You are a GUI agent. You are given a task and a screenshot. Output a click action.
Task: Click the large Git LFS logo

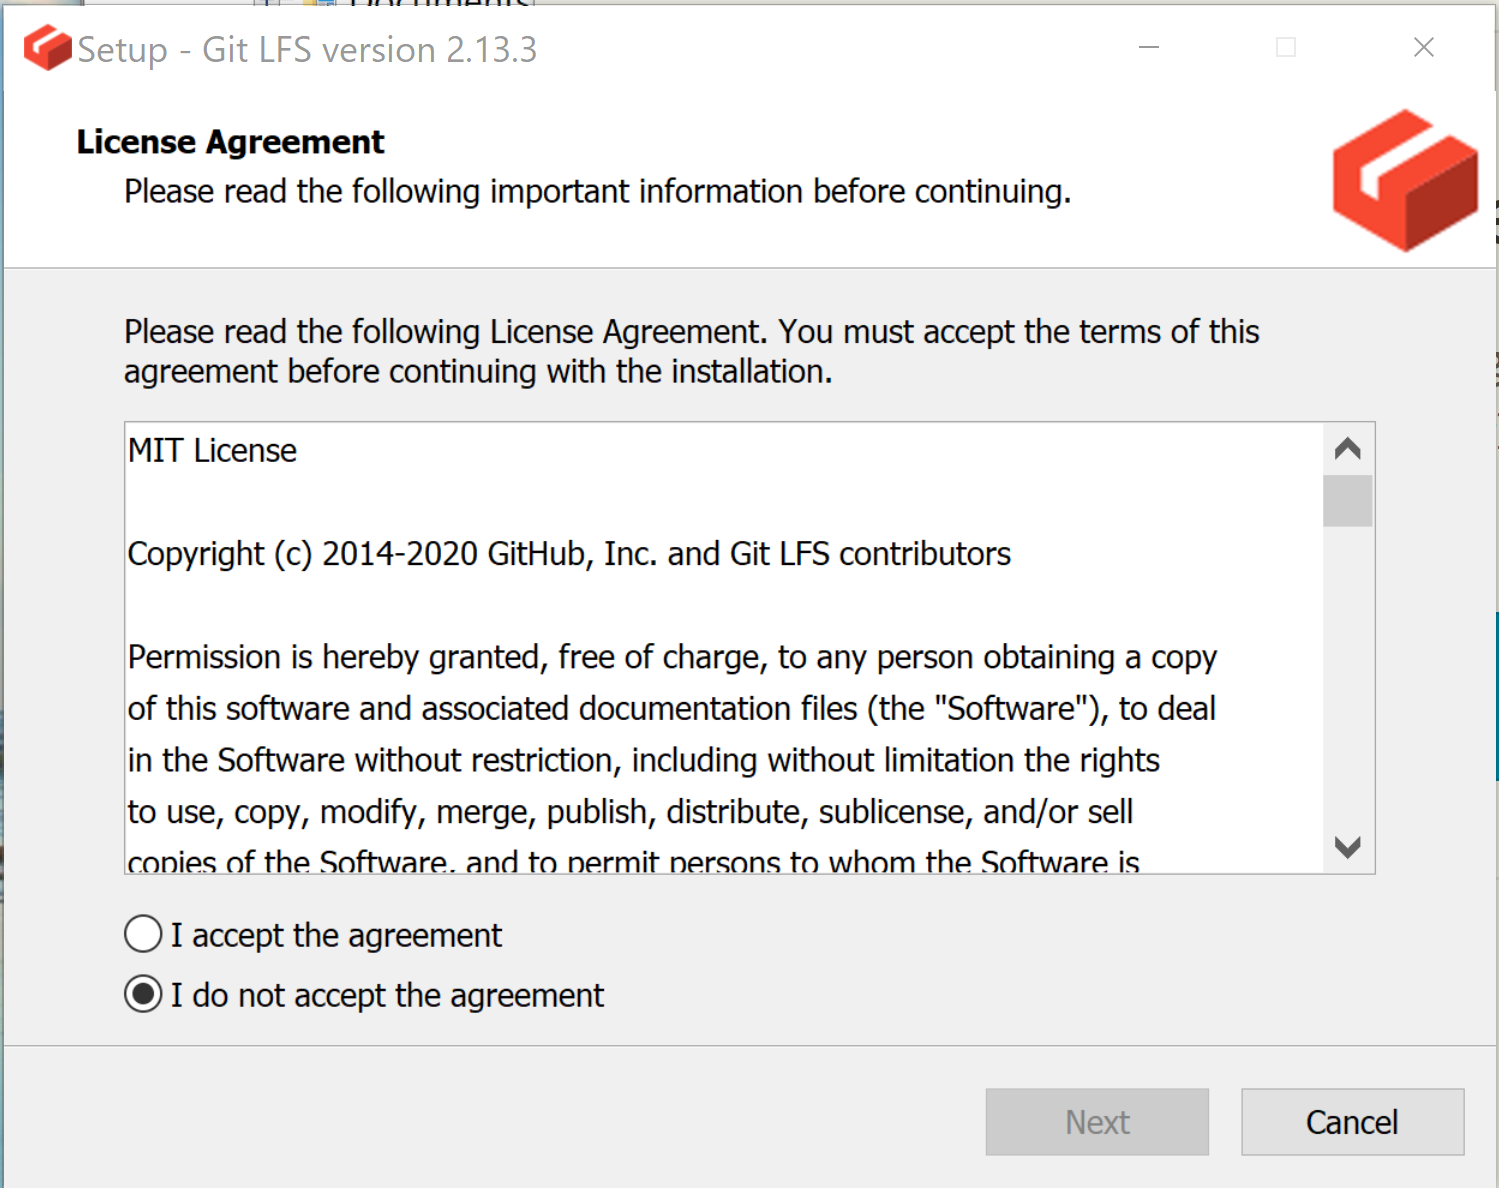click(1404, 180)
